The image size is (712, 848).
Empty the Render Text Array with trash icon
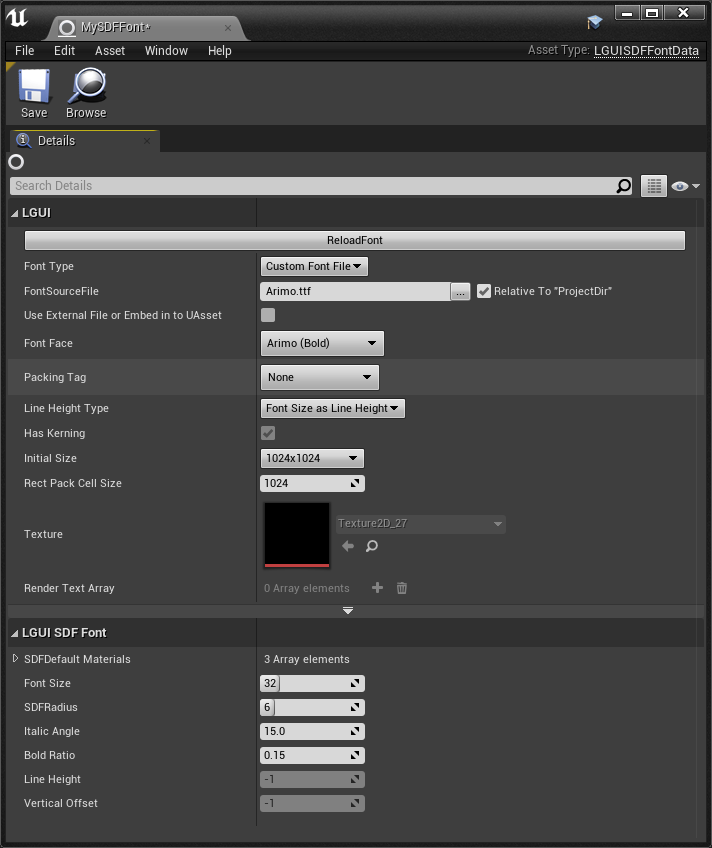click(402, 588)
